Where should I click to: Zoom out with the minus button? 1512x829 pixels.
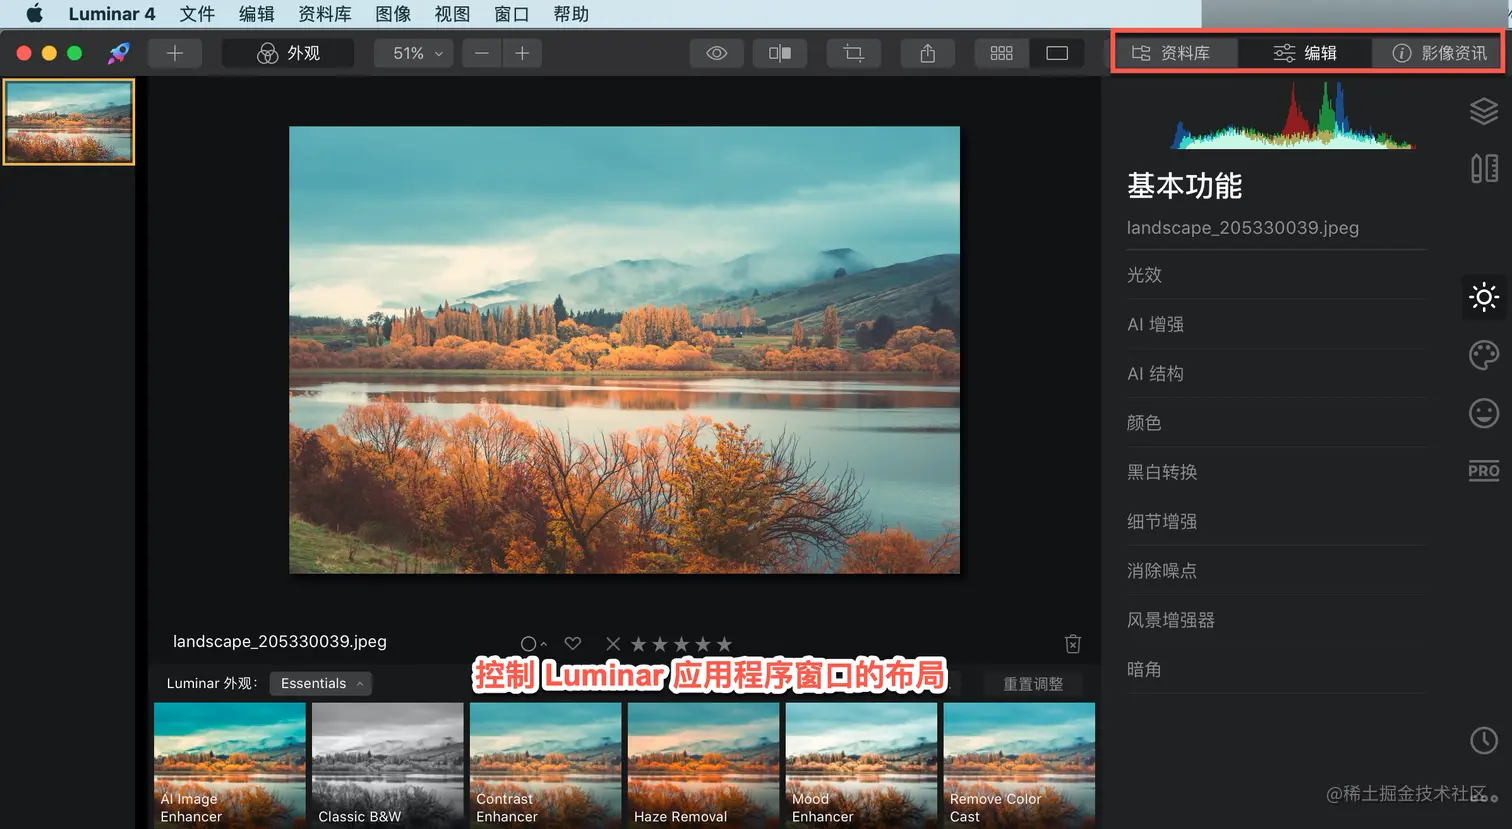[482, 53]
